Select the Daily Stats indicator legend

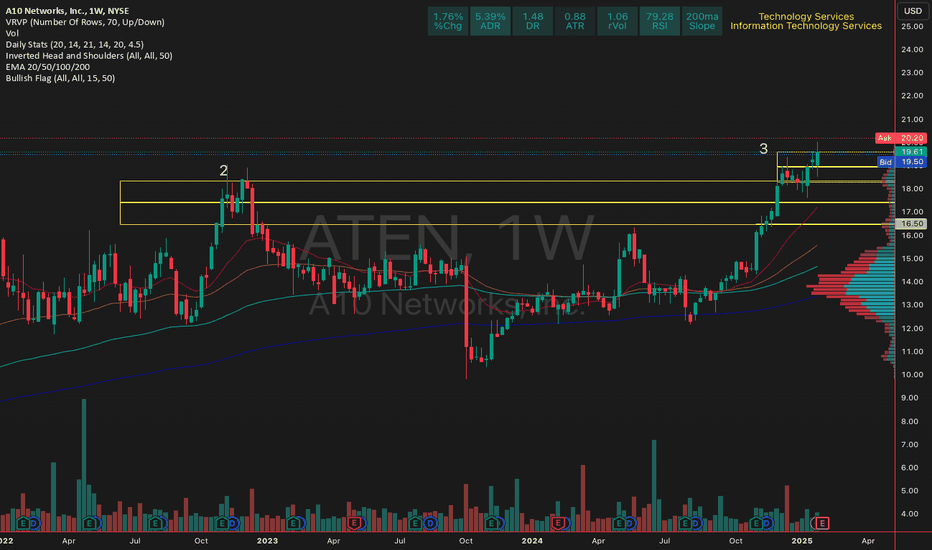coord(74,45)
